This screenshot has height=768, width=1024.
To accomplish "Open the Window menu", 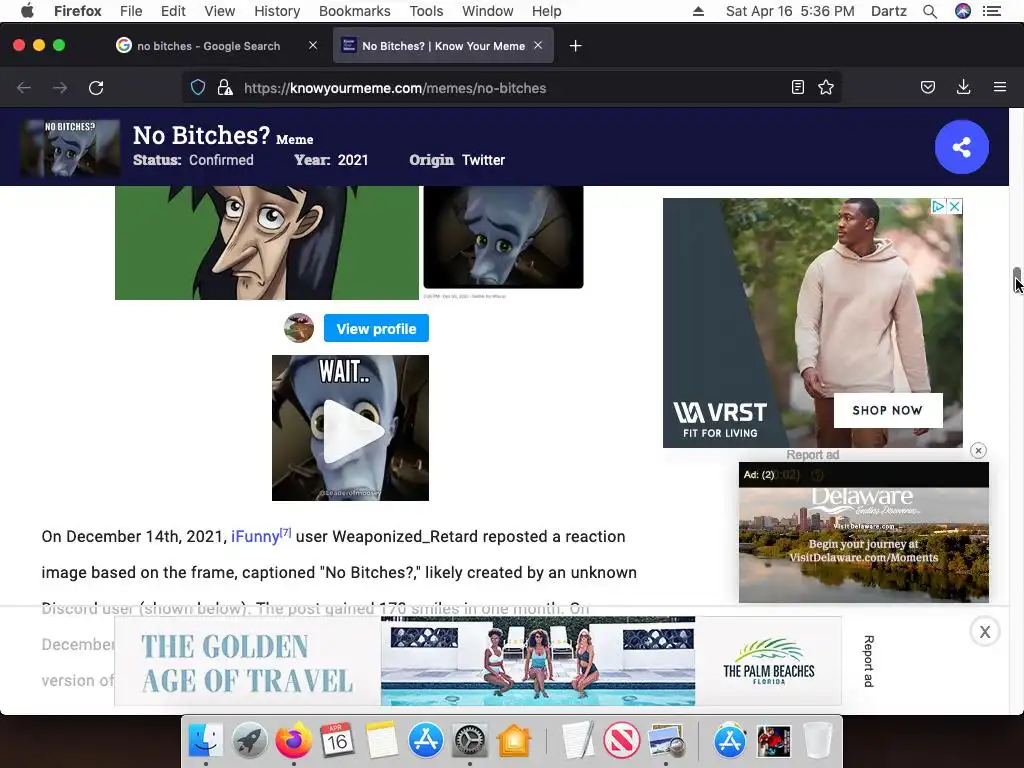I will click(488, 11).
